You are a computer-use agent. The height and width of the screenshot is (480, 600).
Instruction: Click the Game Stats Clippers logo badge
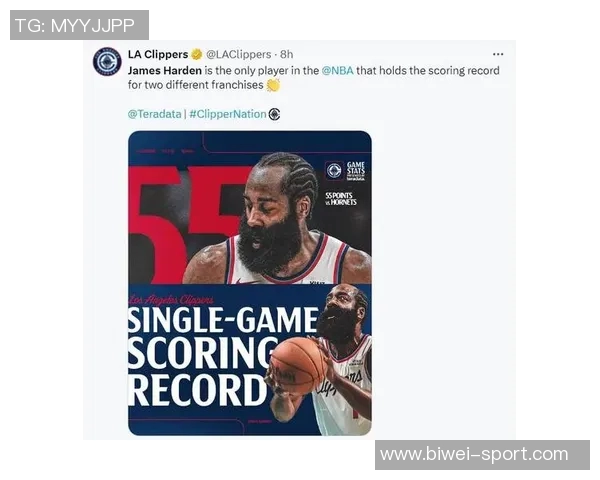[334, 170]
